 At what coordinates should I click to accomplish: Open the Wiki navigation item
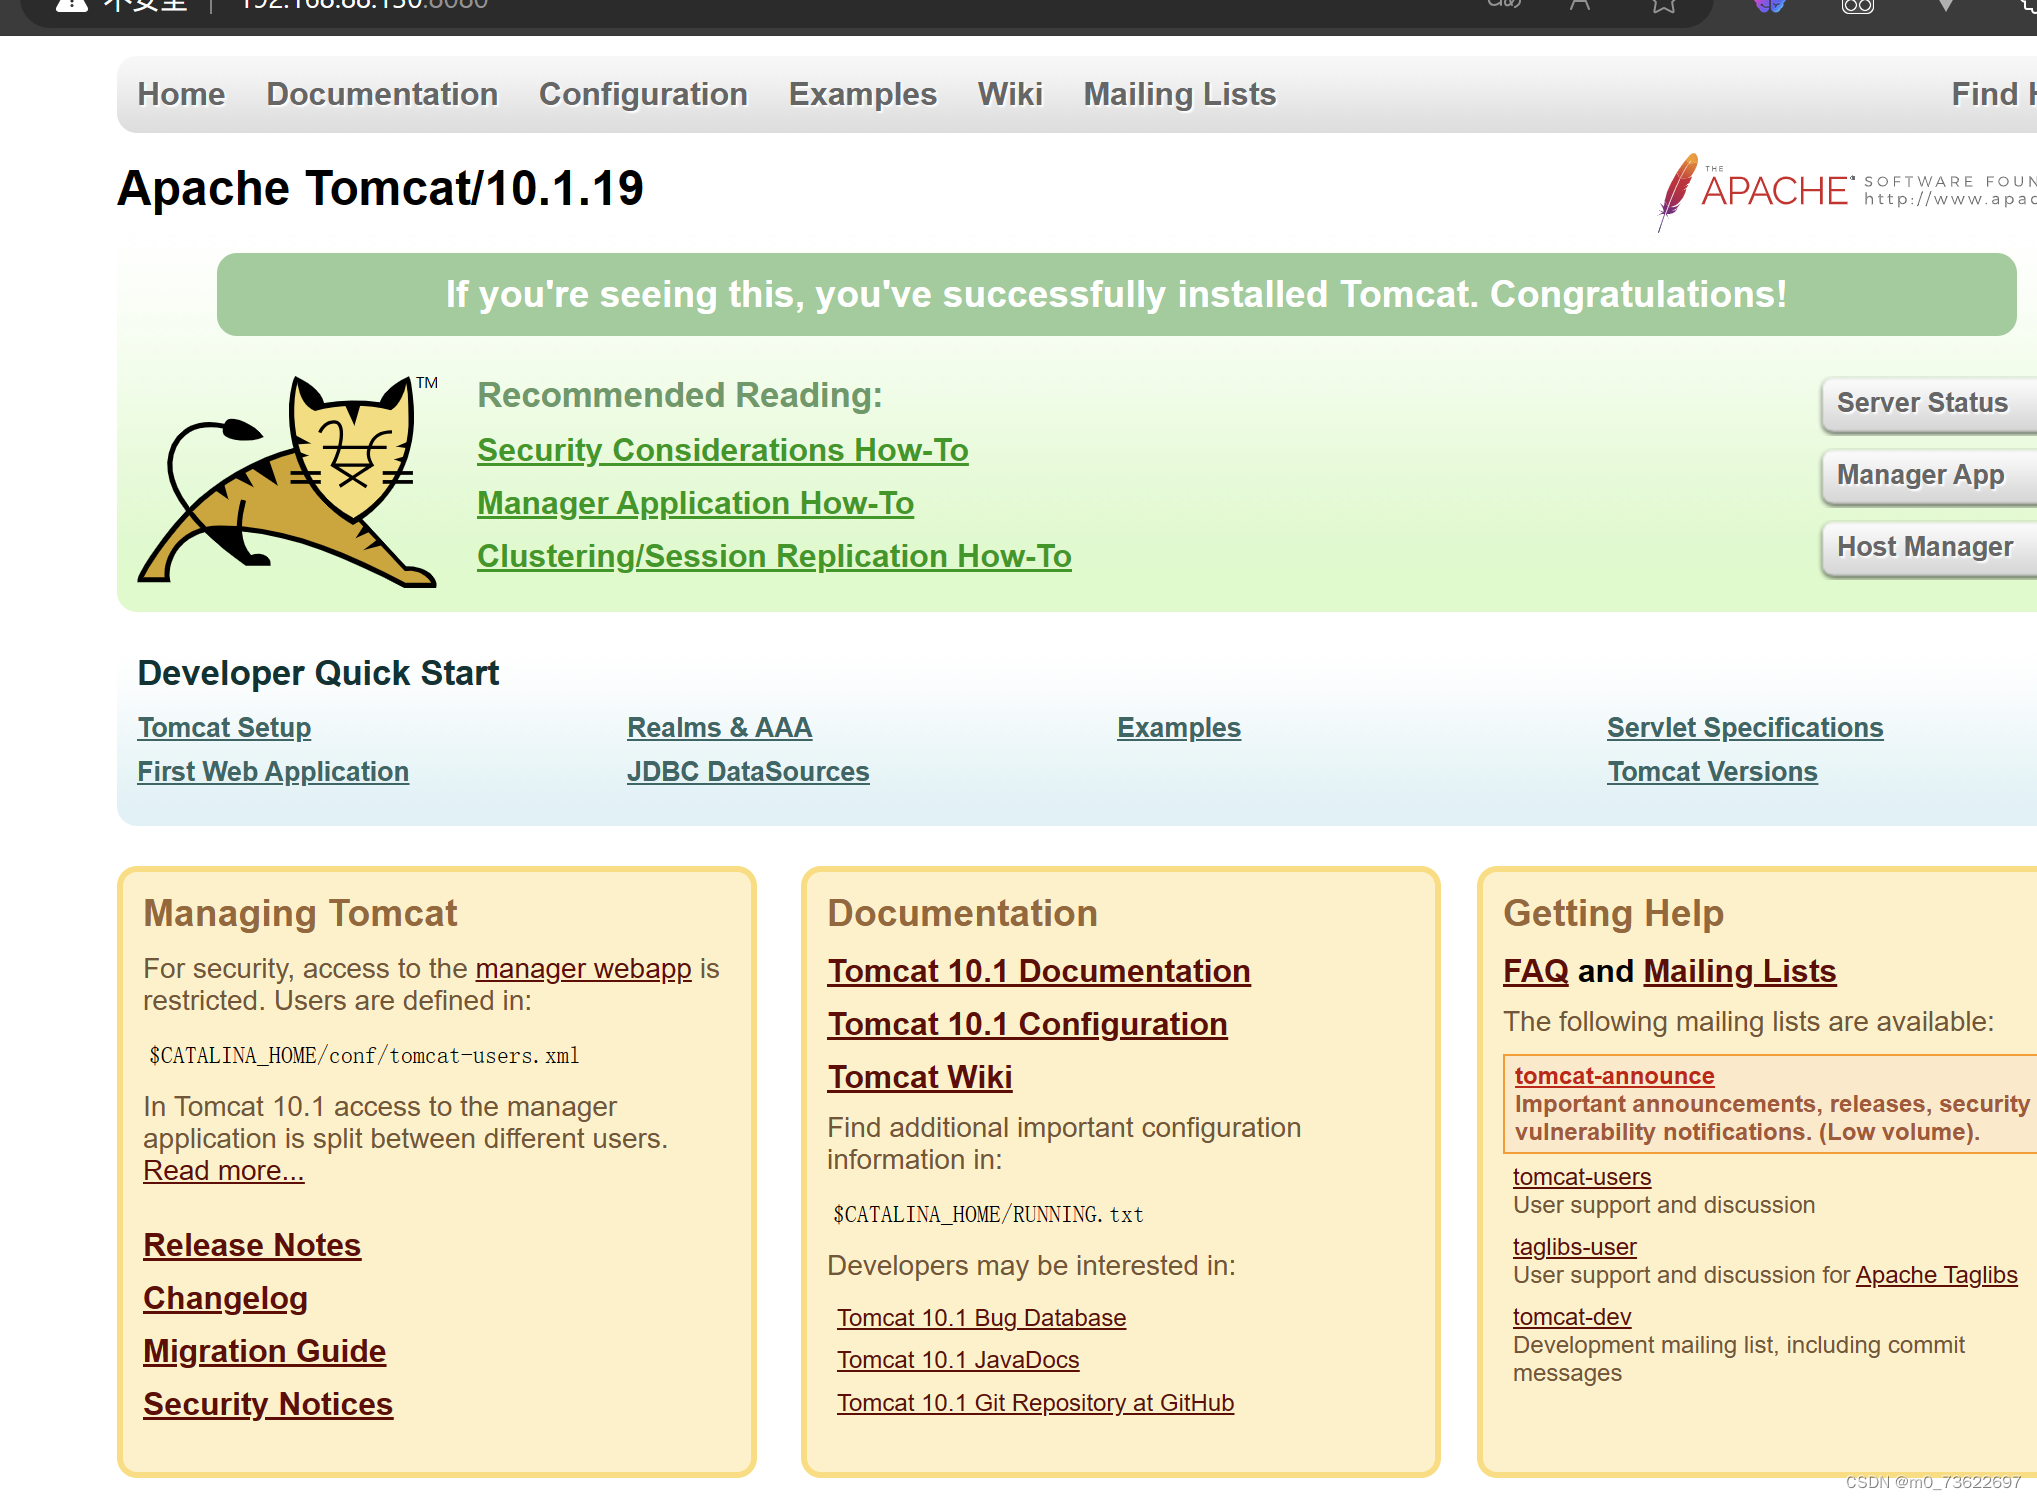click(1010, 94)
